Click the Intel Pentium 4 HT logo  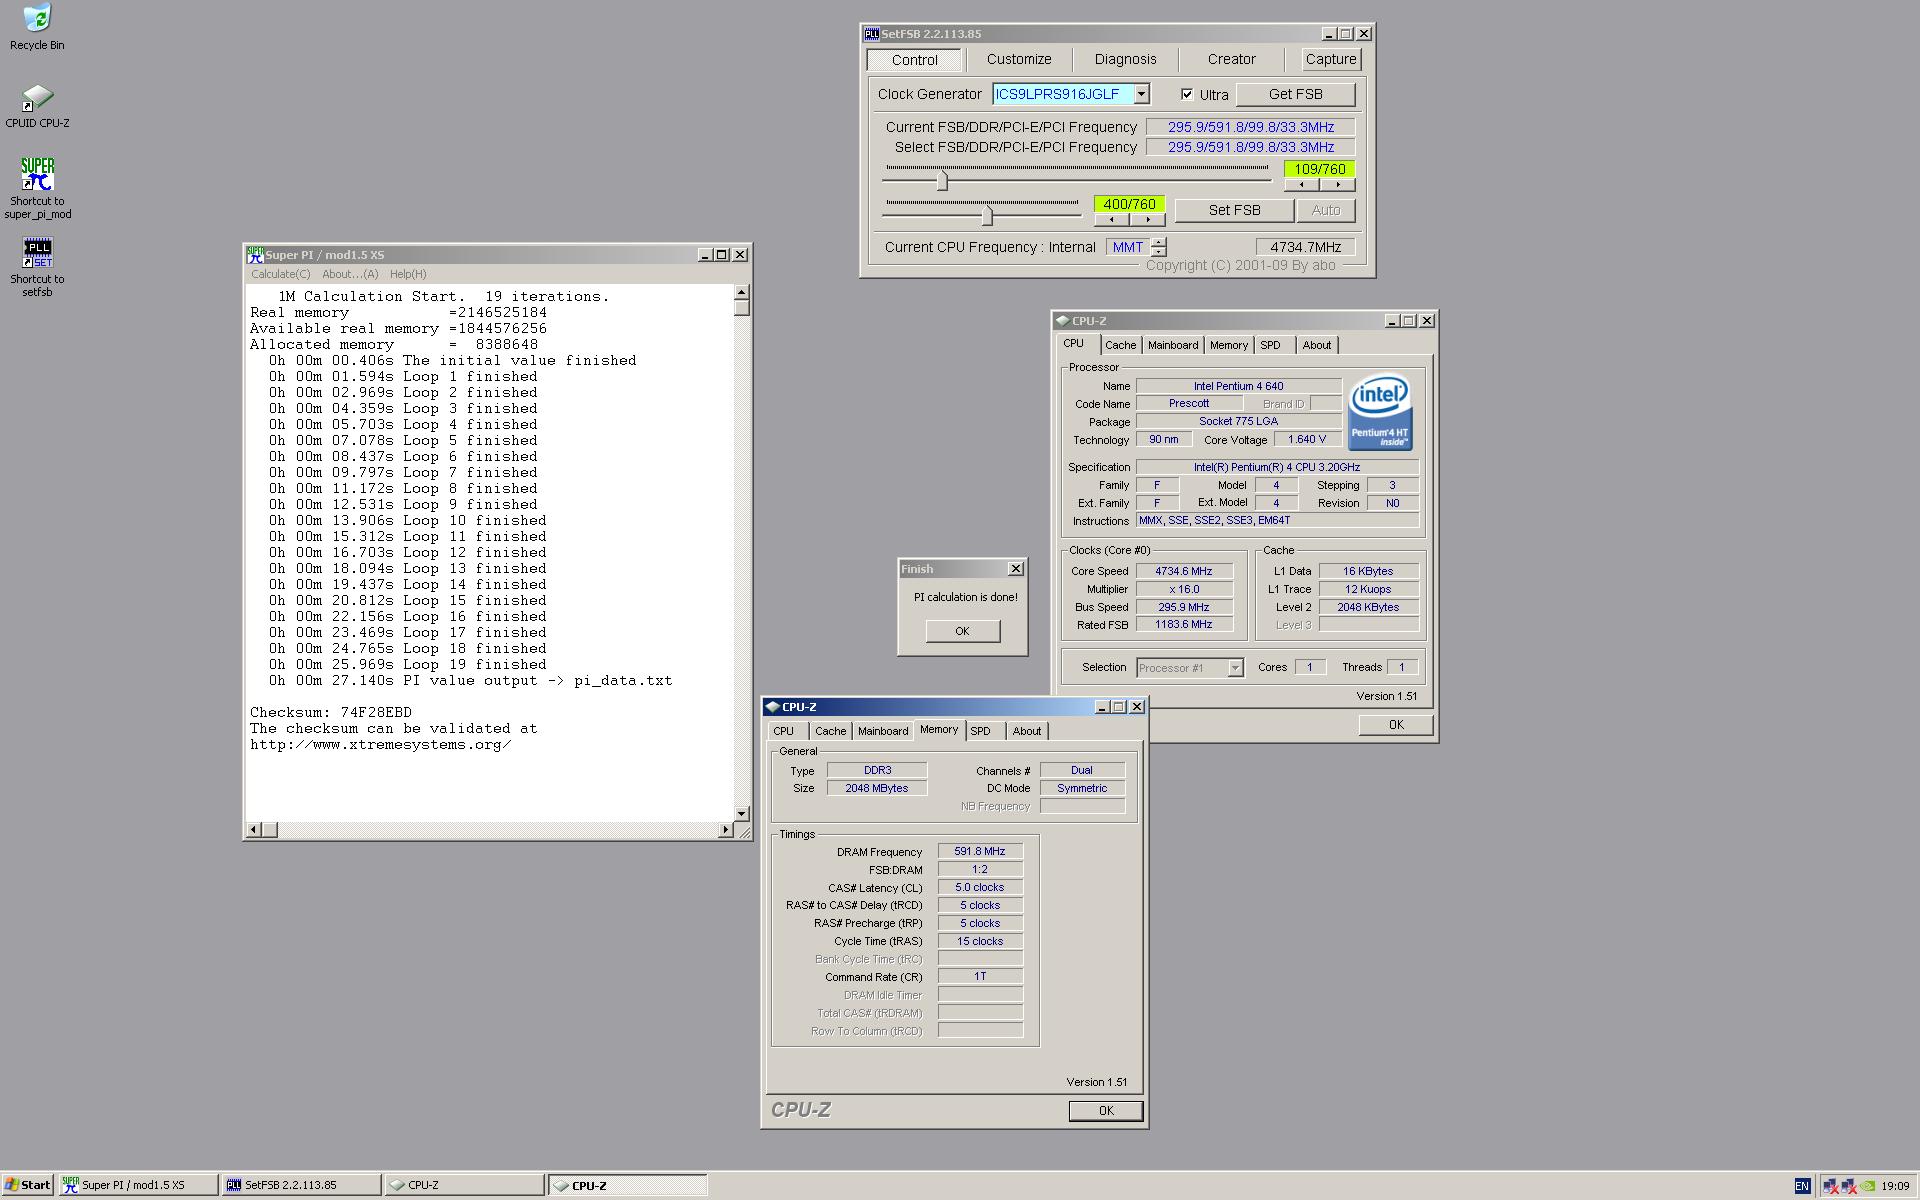[x=1380, y=412]
